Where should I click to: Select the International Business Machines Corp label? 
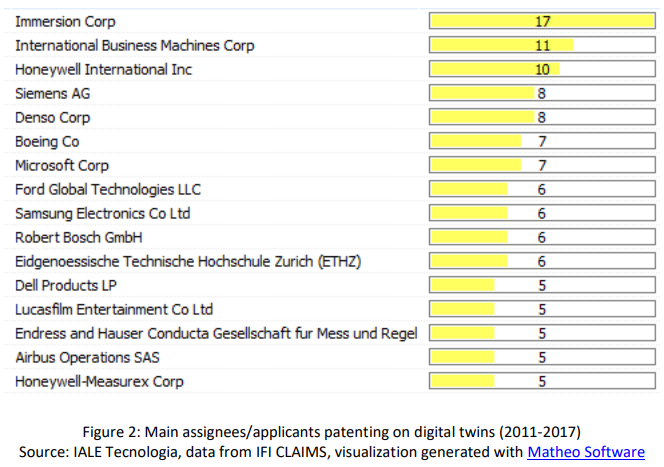pos(135,46)
